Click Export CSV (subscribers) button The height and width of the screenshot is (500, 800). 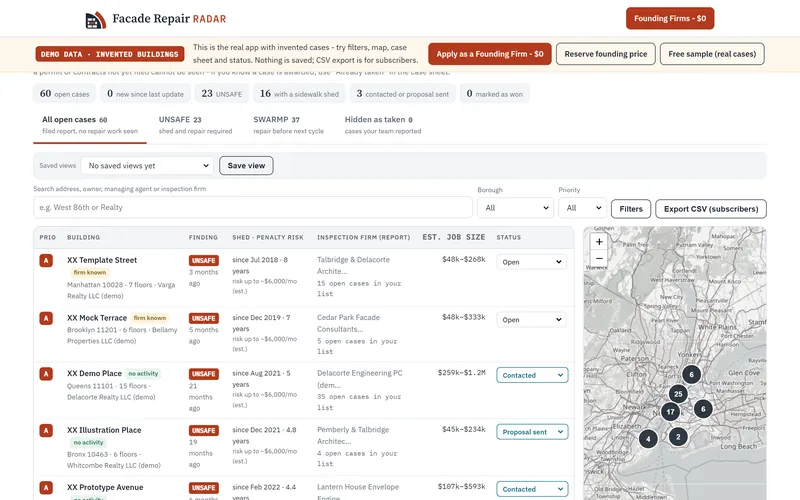coord(711,209)
